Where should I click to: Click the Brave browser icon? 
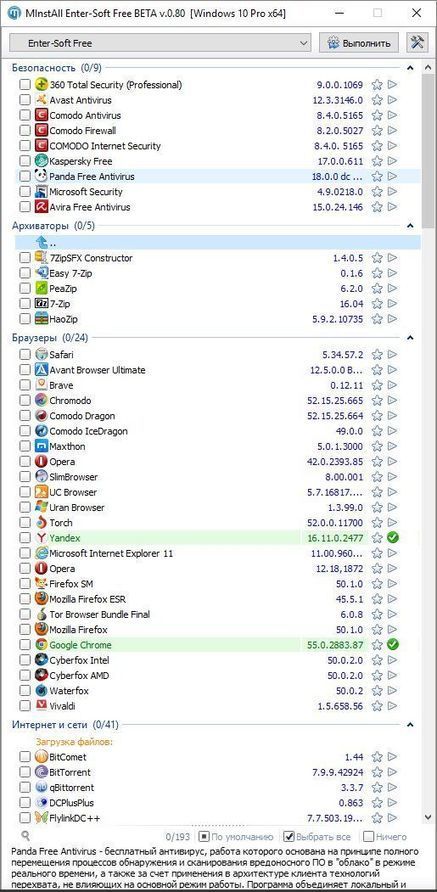pyautogui.click(x=41, y=385)
